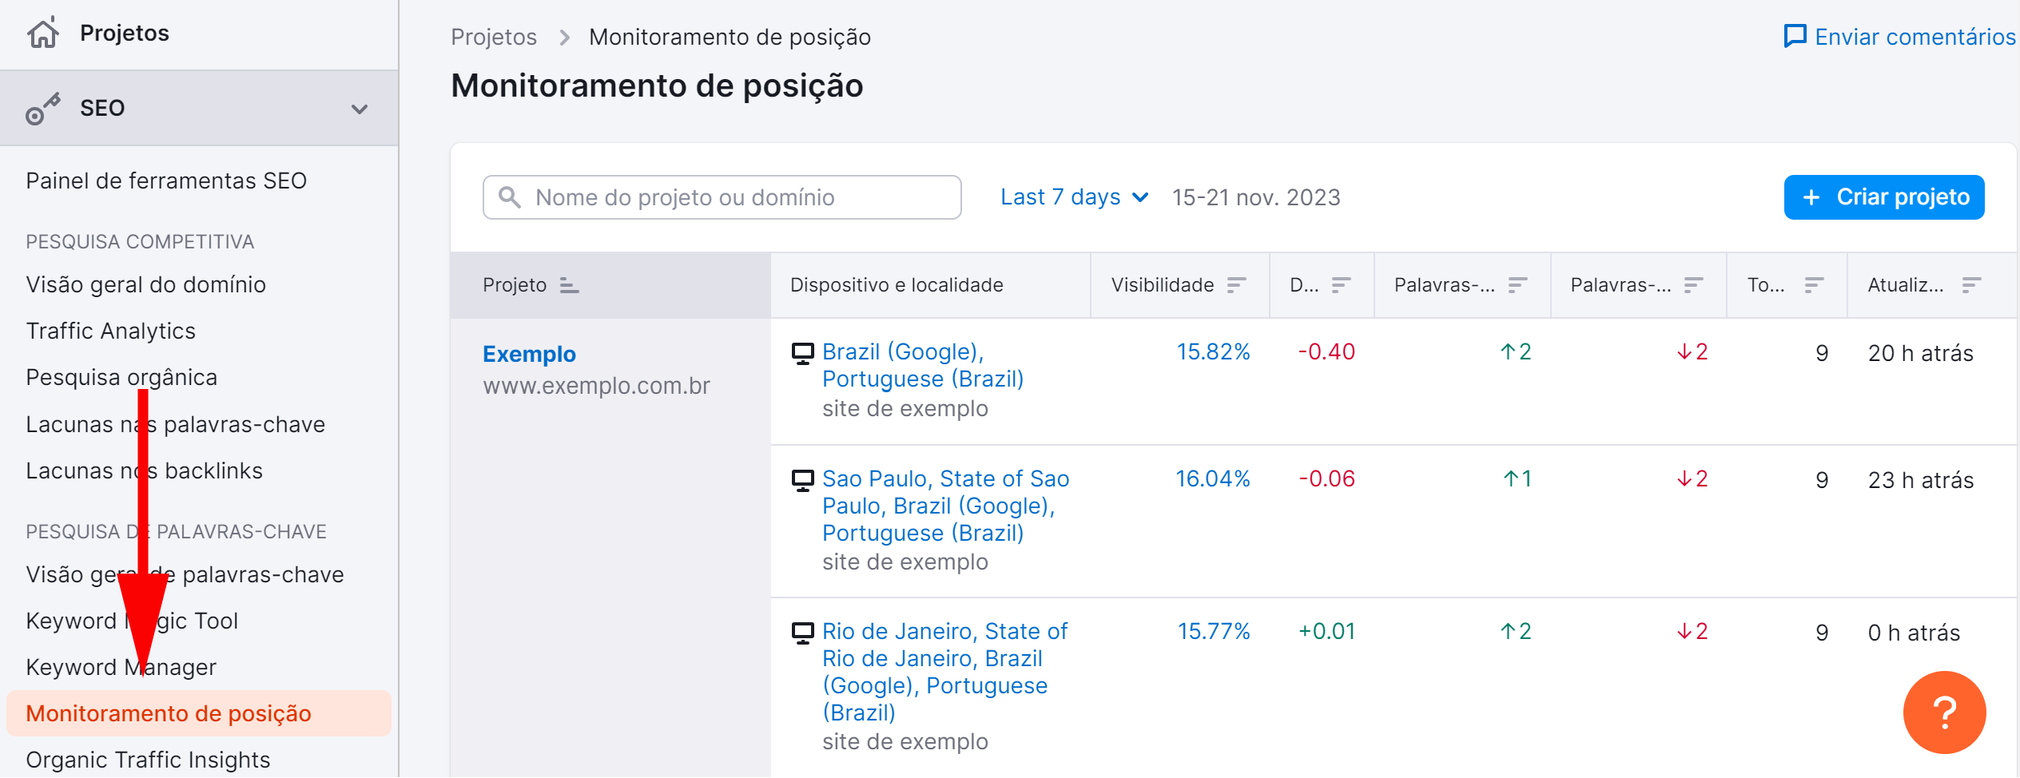Collapse the SEO section with its chevron

[359, 108]
